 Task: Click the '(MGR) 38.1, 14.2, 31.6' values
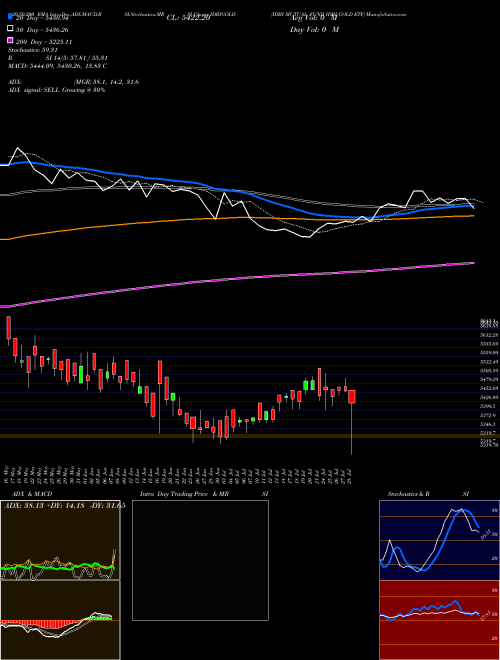[106, 82]
